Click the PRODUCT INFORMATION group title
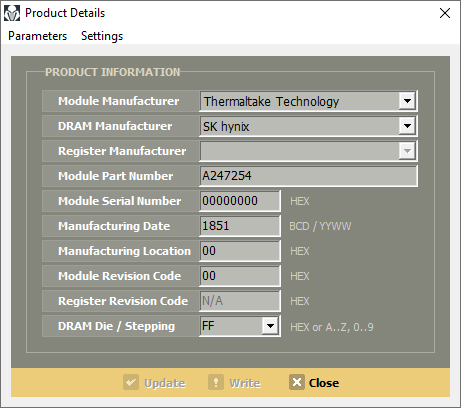 (x=113, y=72)
